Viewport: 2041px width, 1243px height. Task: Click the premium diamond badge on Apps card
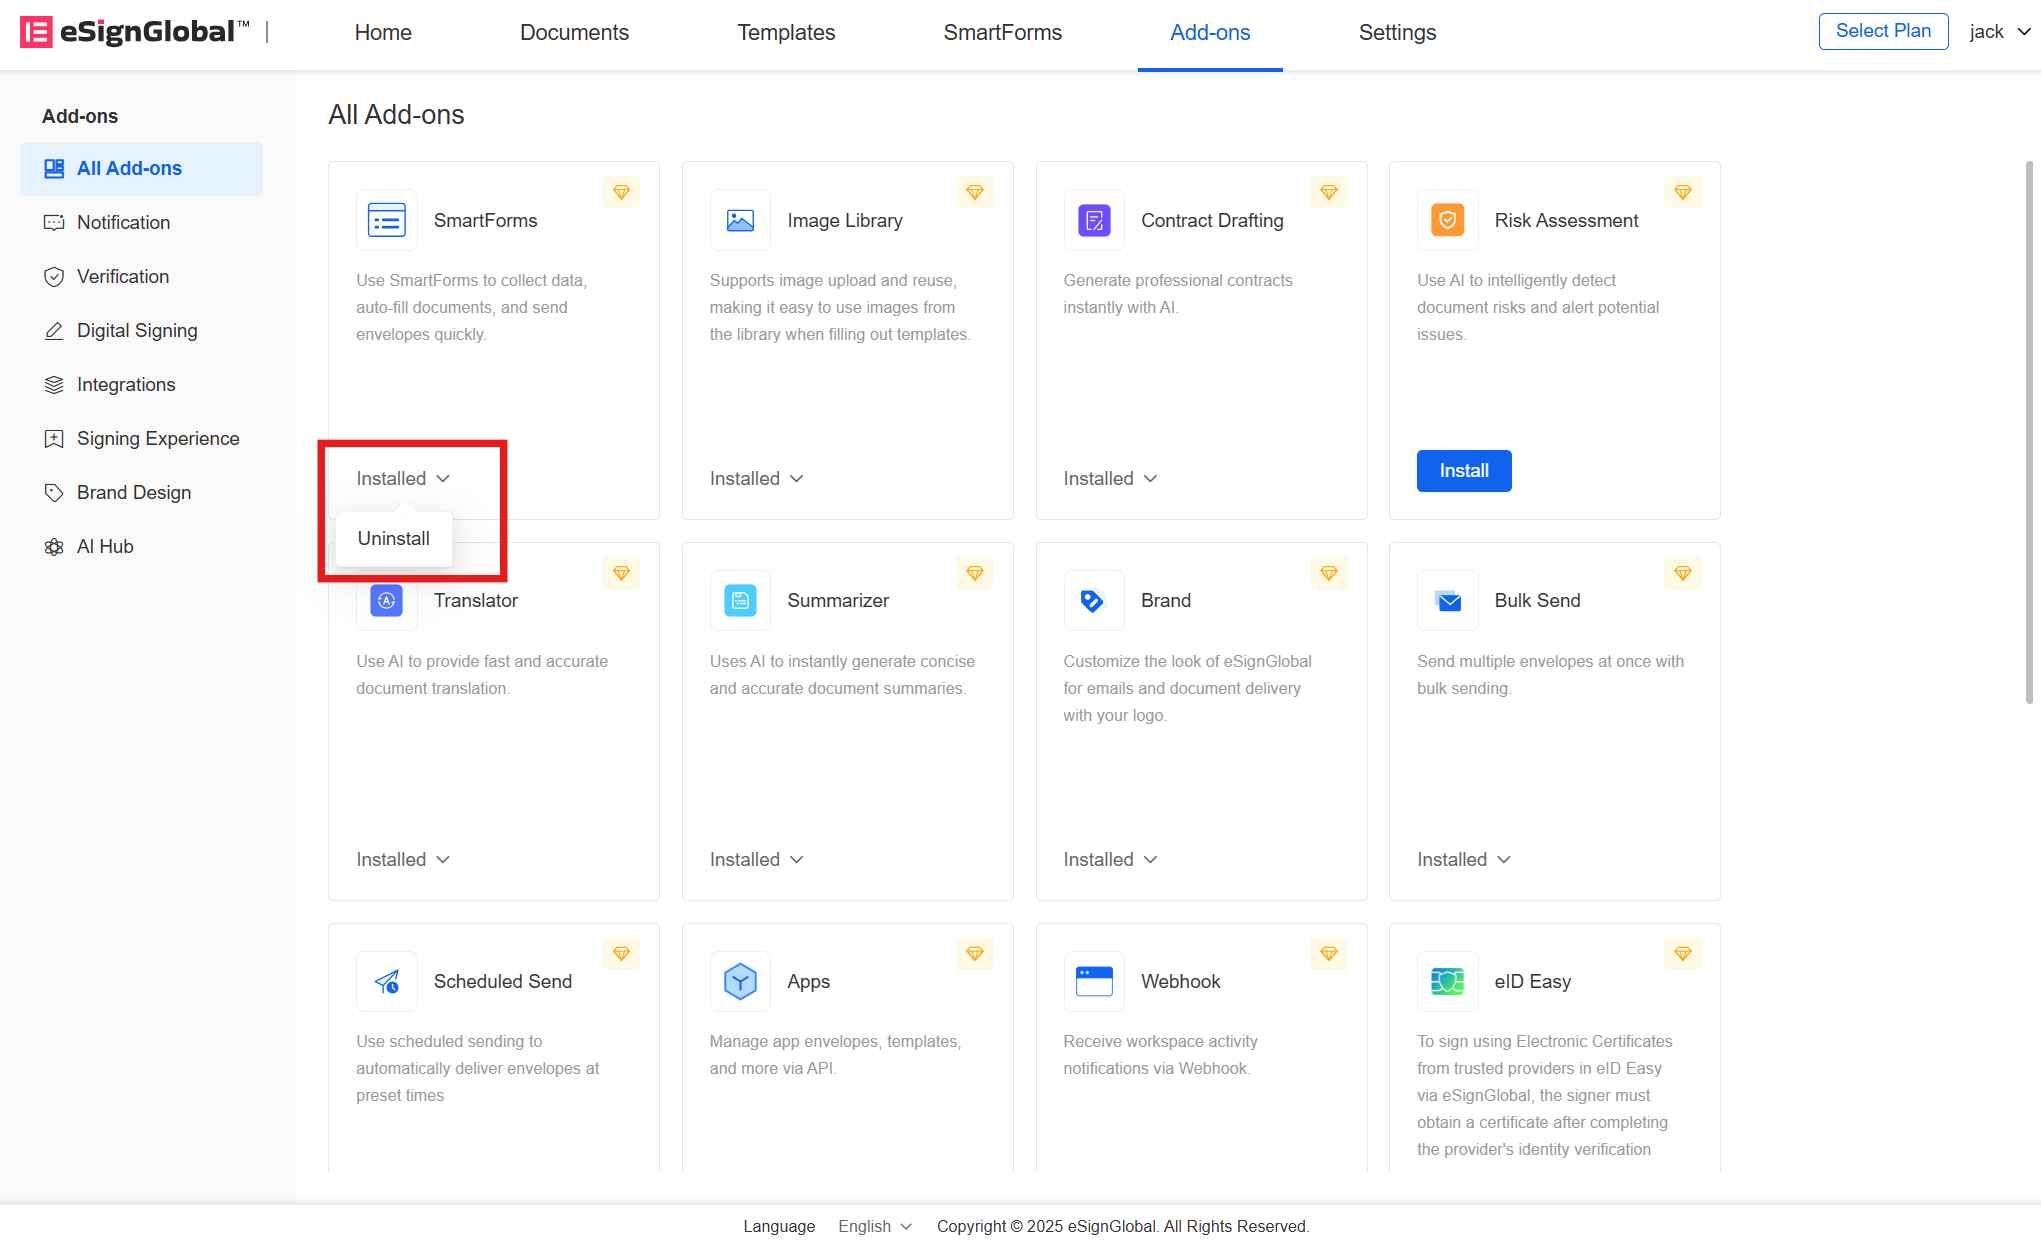(975, 953)
